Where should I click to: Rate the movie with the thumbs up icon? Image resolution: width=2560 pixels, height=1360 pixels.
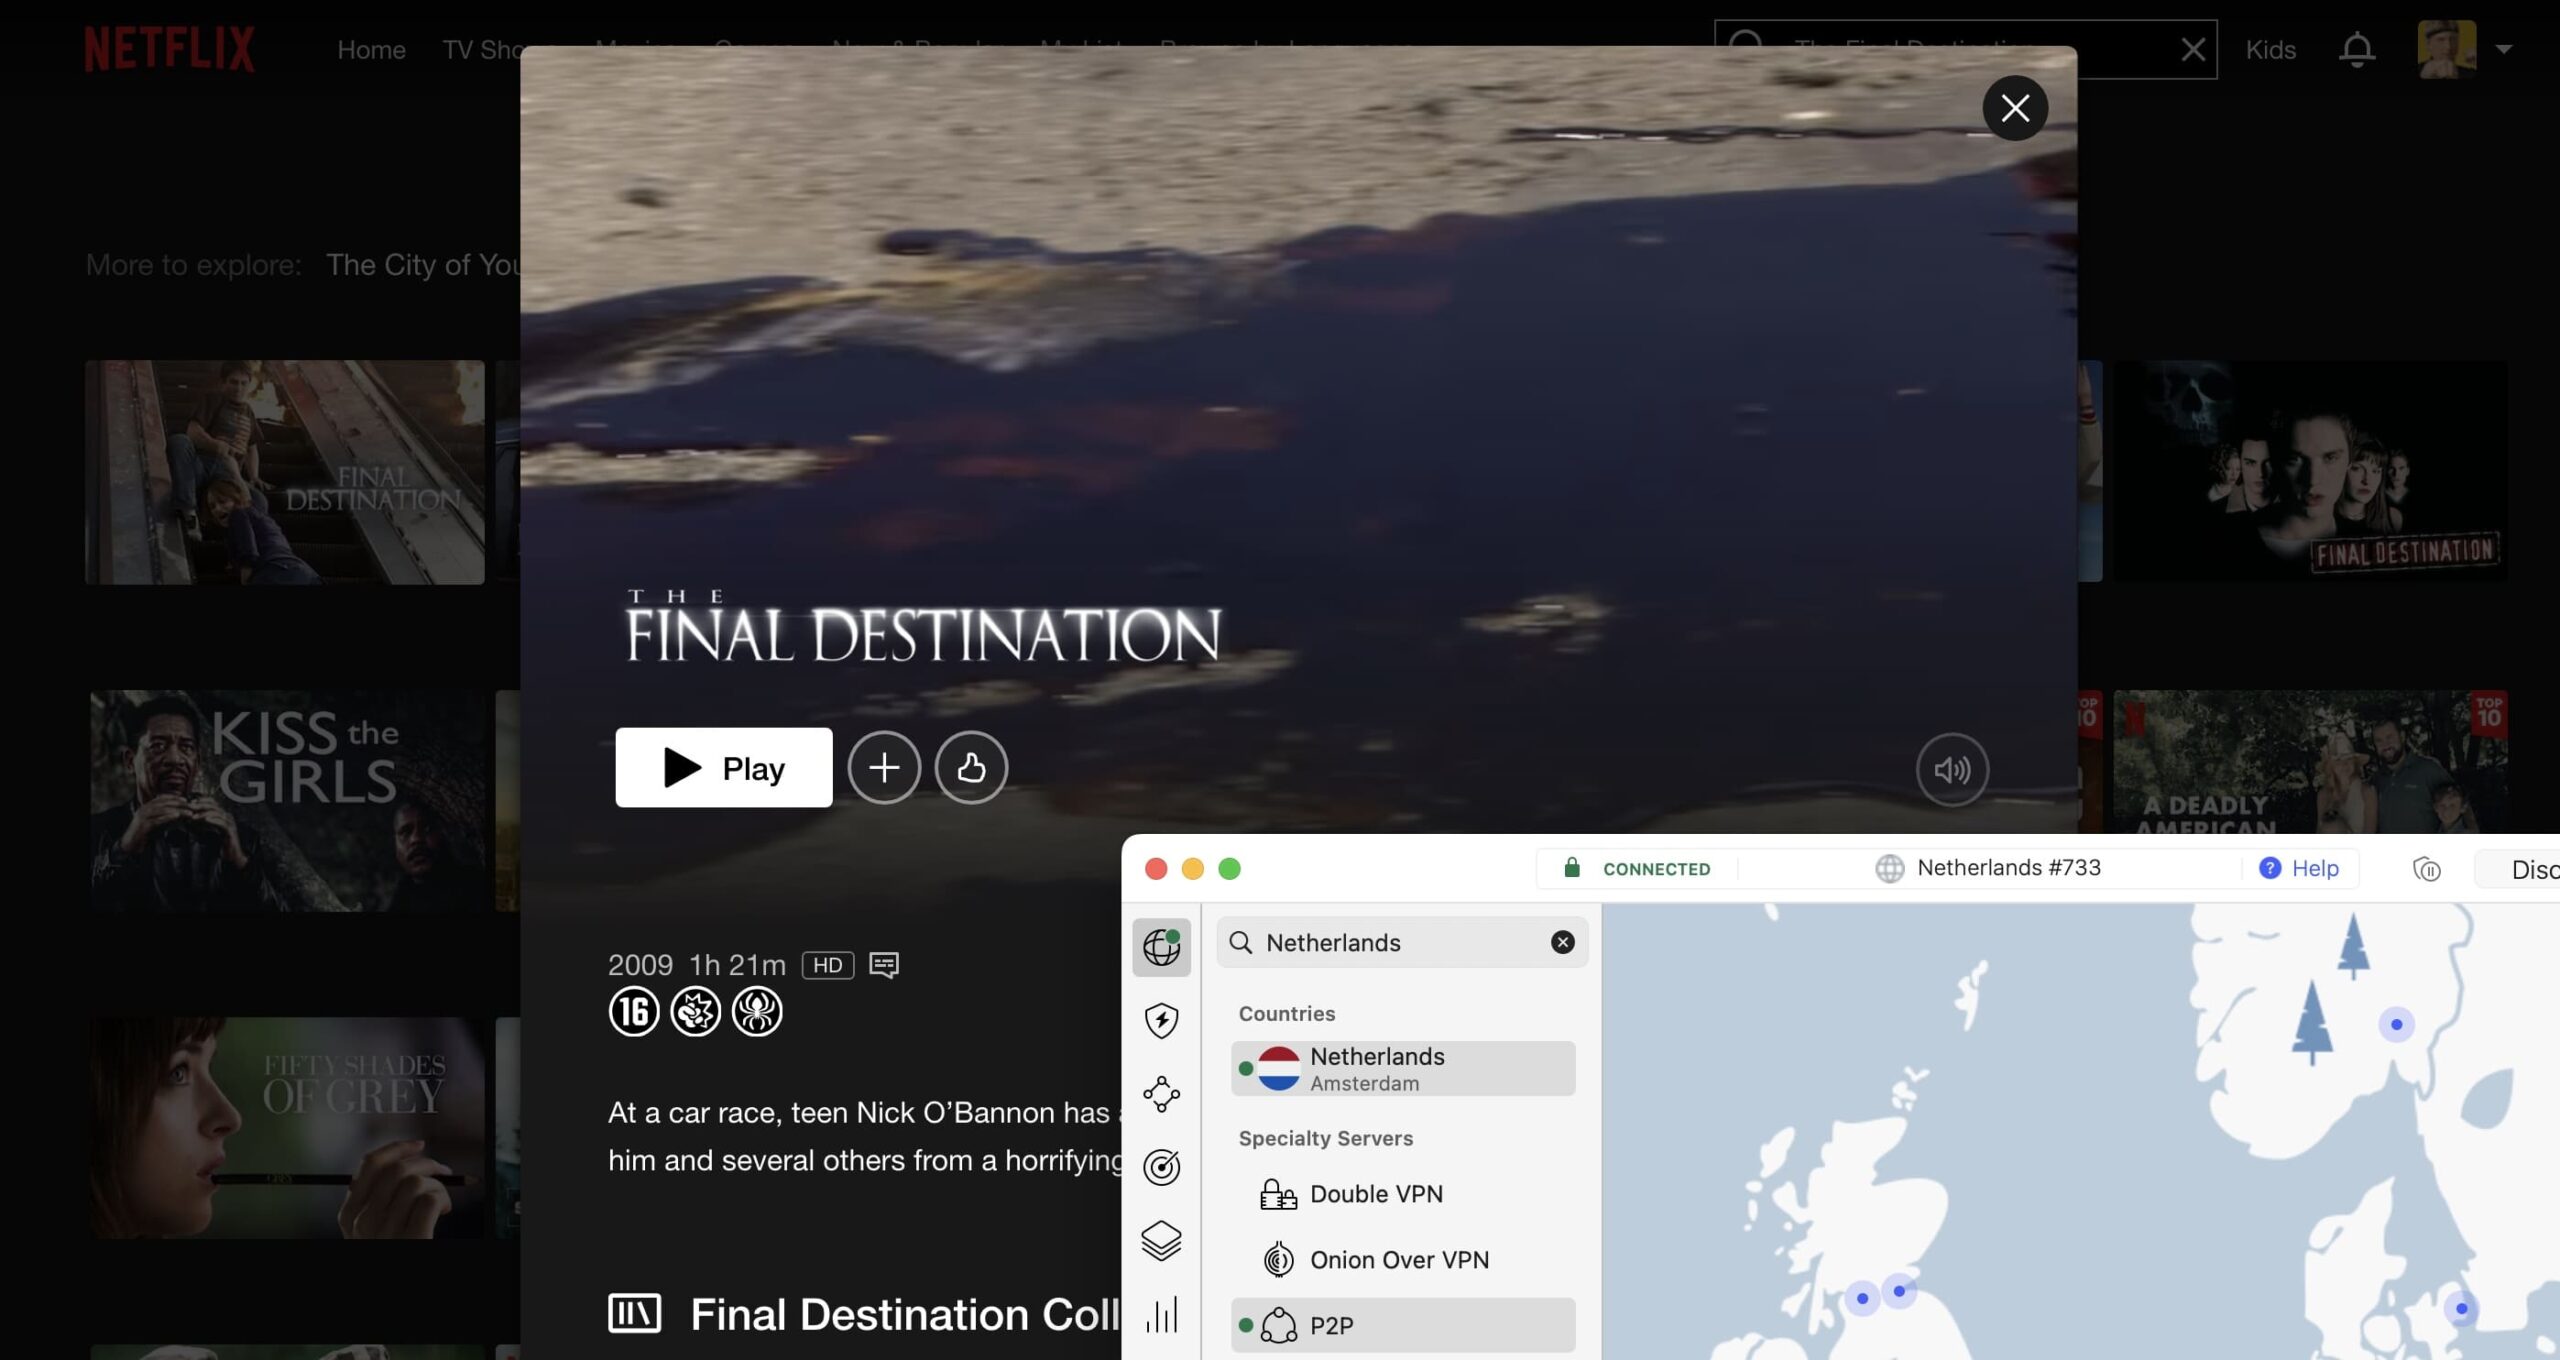click(971, 768)
